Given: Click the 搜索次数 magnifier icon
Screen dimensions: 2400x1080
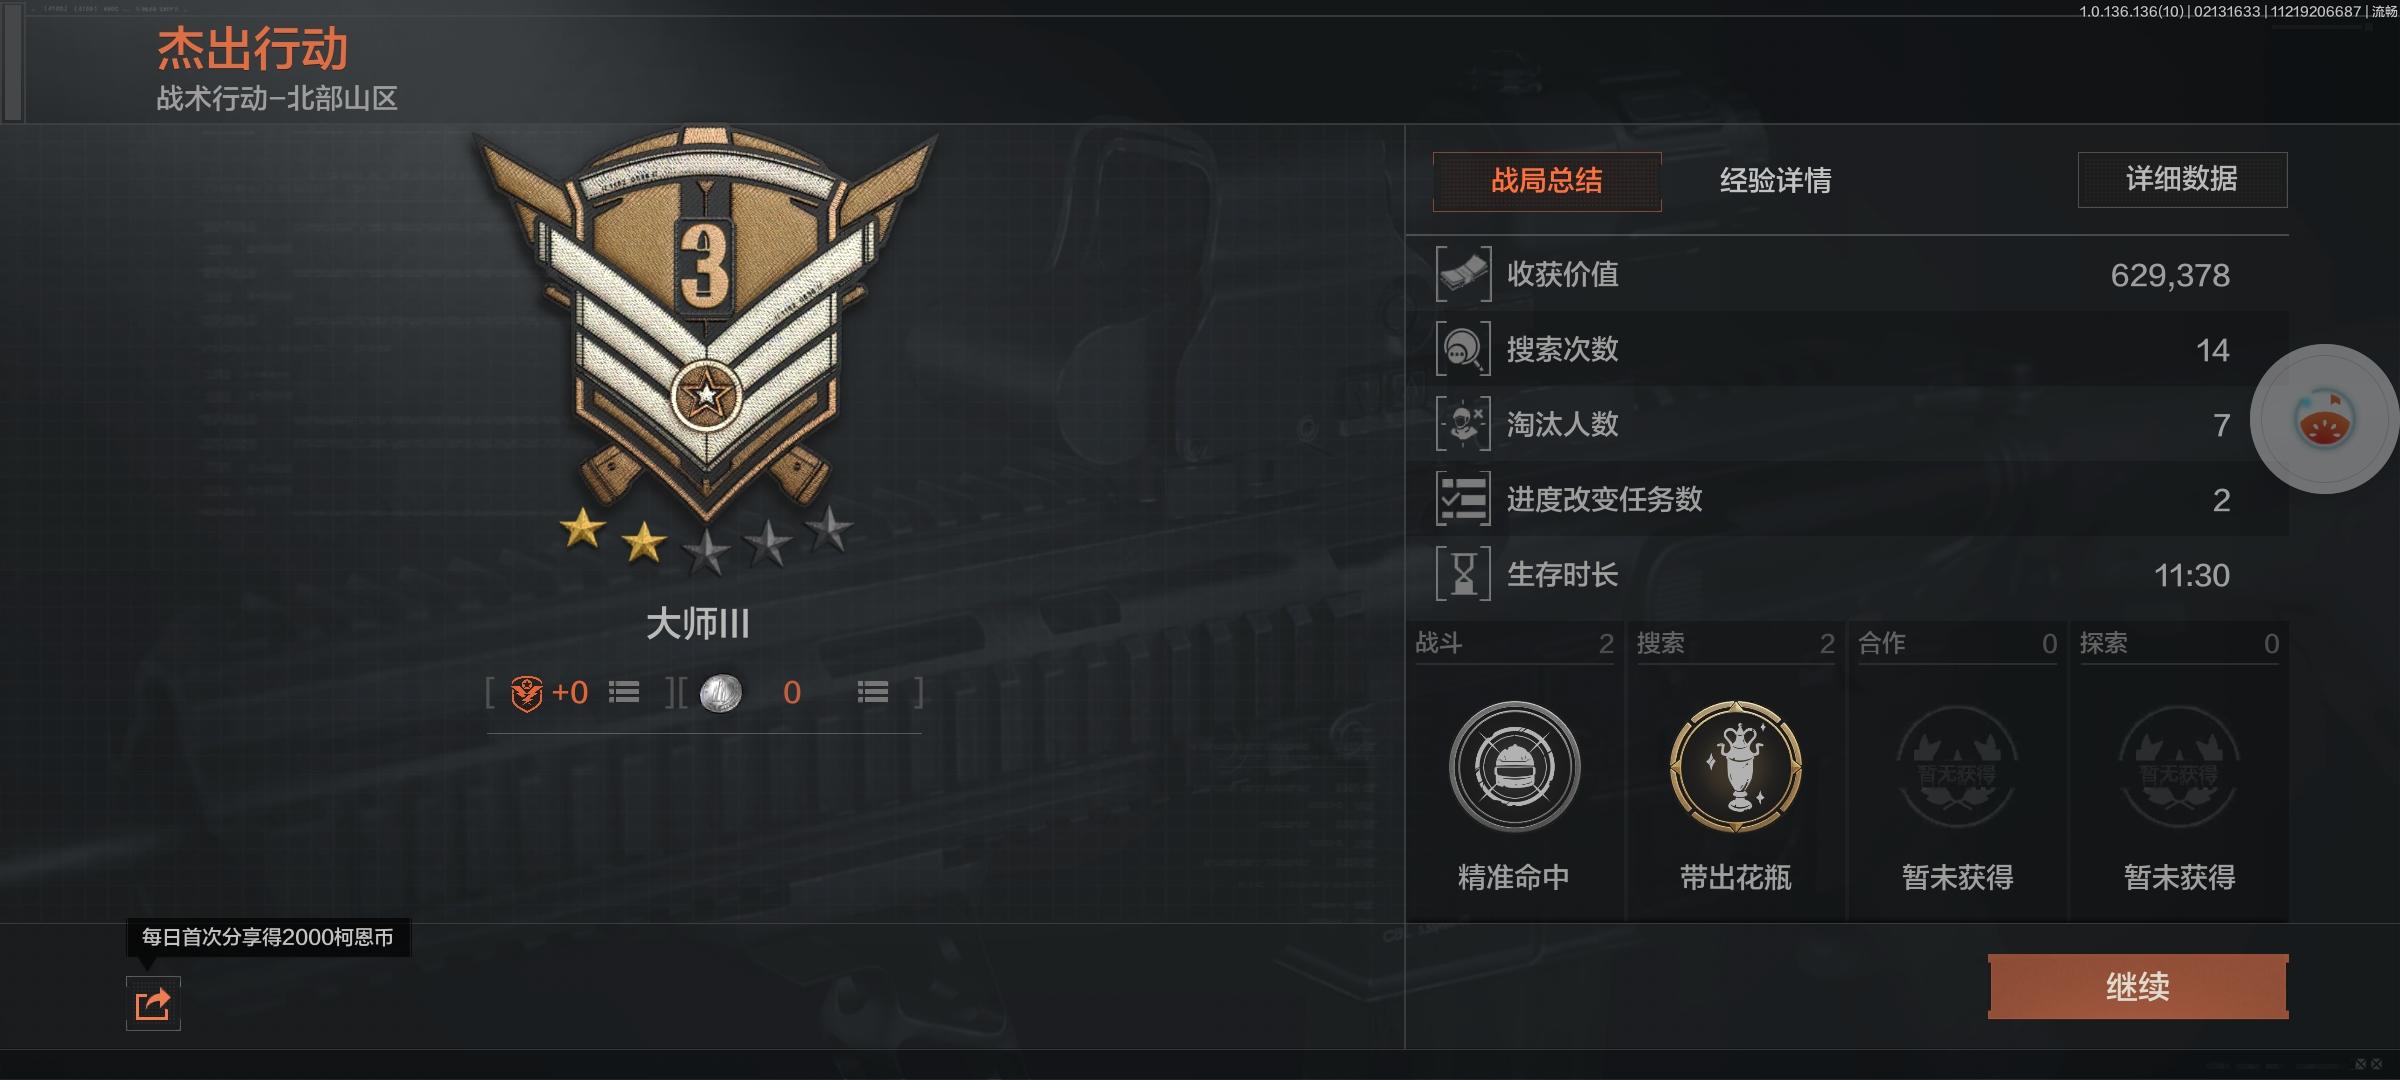Looking at the screenshot, I should click(x=1464, y=349).
